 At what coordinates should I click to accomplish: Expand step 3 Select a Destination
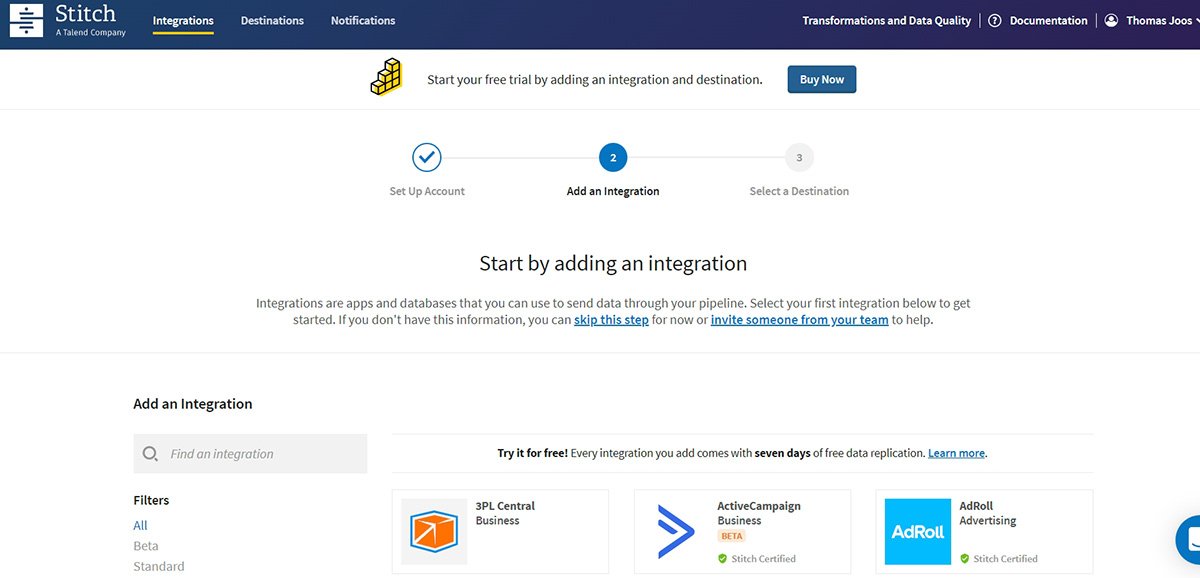(x=799, y=157)
